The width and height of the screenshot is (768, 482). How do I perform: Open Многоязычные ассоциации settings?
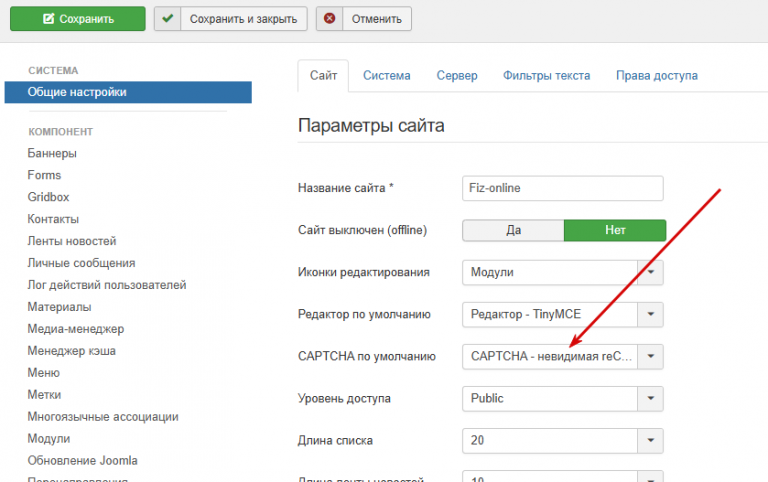click(x=103, y=417)
